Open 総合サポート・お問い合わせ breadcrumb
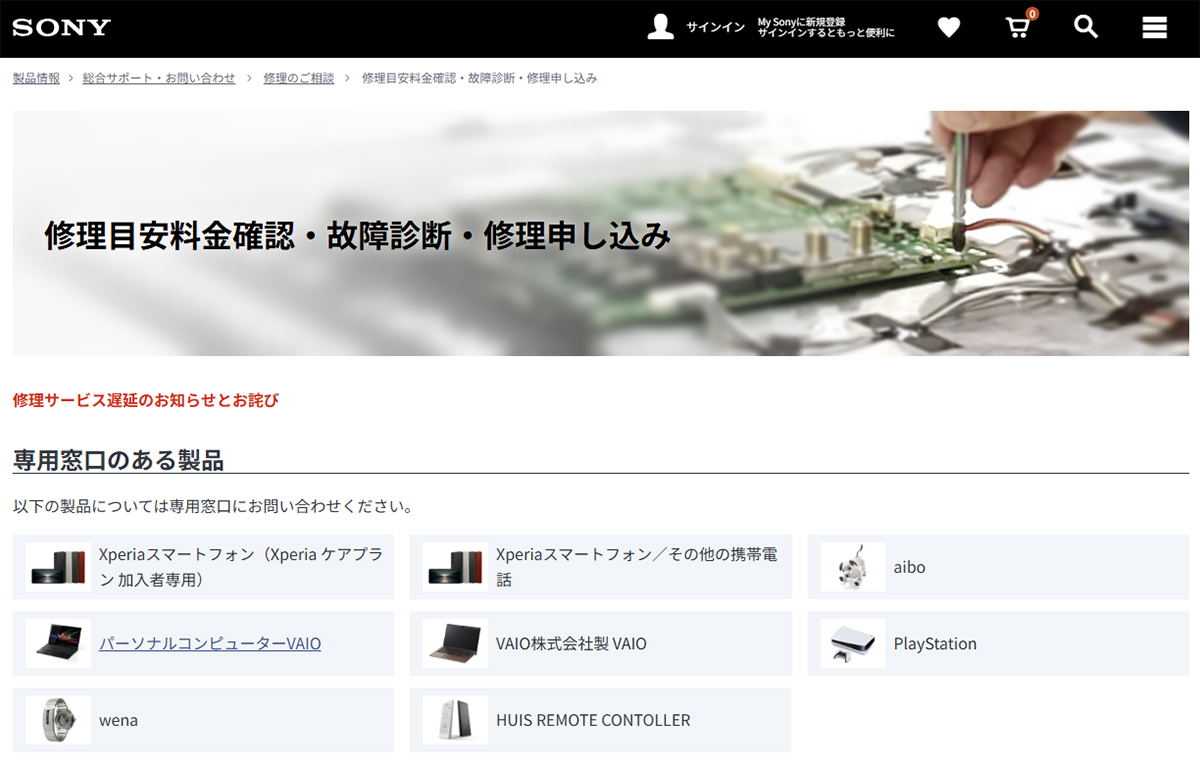Image resolution: width=1200 pixels, height=771 pixels. coord(159,78)
